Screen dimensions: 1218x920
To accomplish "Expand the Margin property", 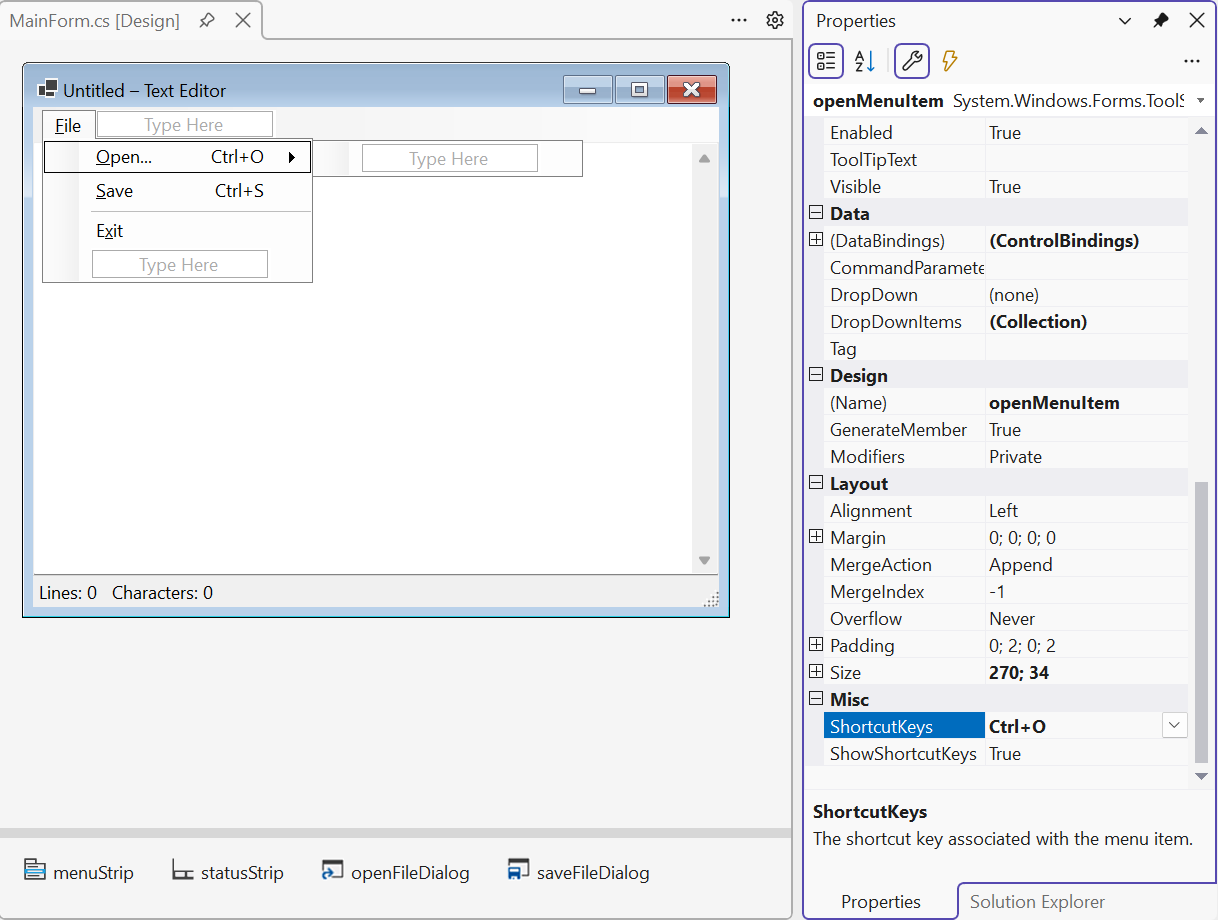I will 816,537.
